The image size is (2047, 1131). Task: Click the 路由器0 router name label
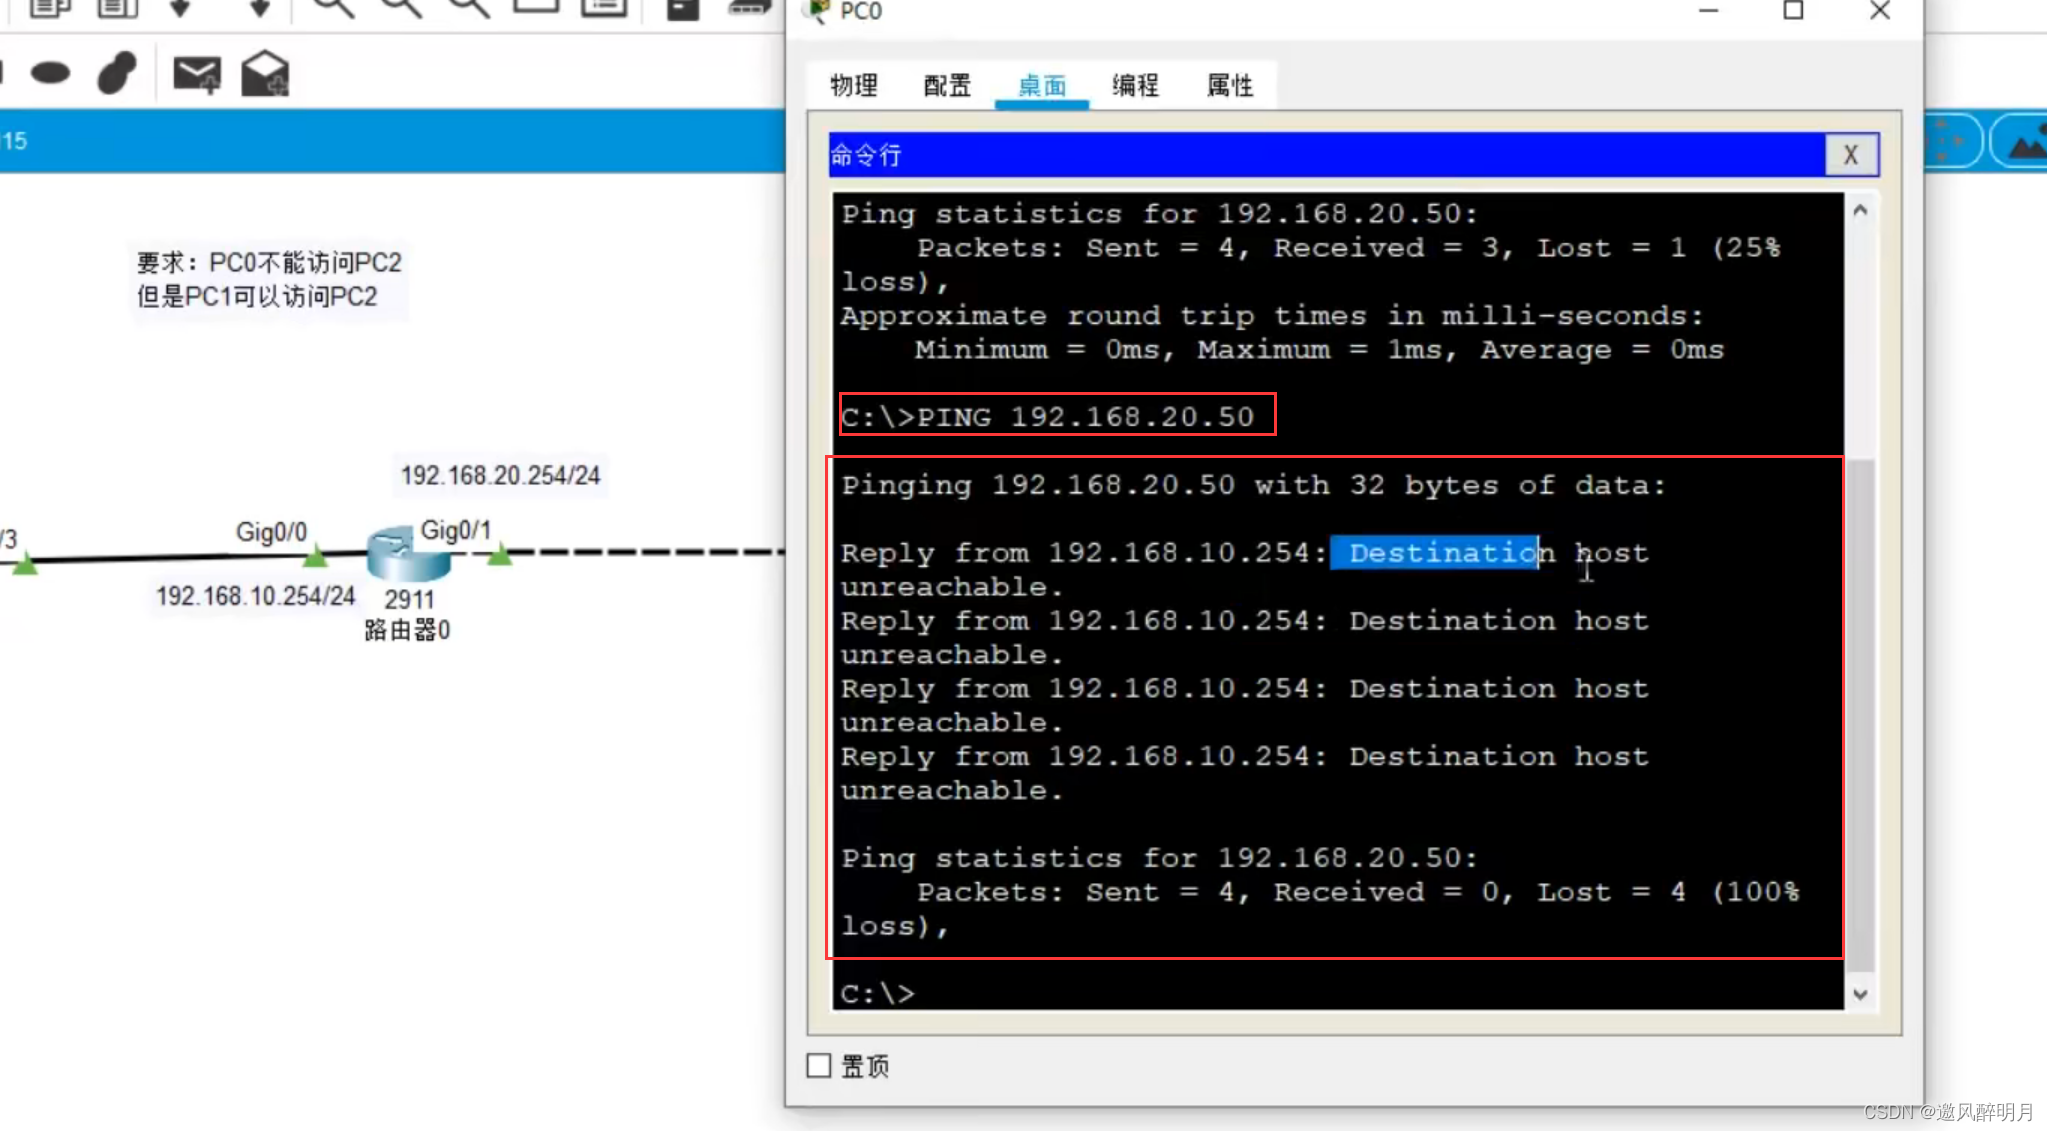tap(407, 630)
